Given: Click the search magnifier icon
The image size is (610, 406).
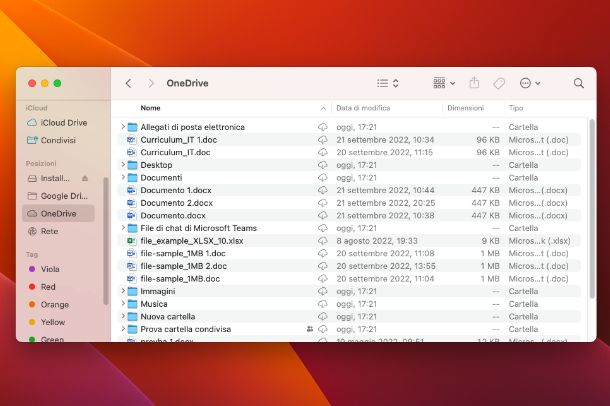Looking at the screenshot, I should (x=578, y=83).
